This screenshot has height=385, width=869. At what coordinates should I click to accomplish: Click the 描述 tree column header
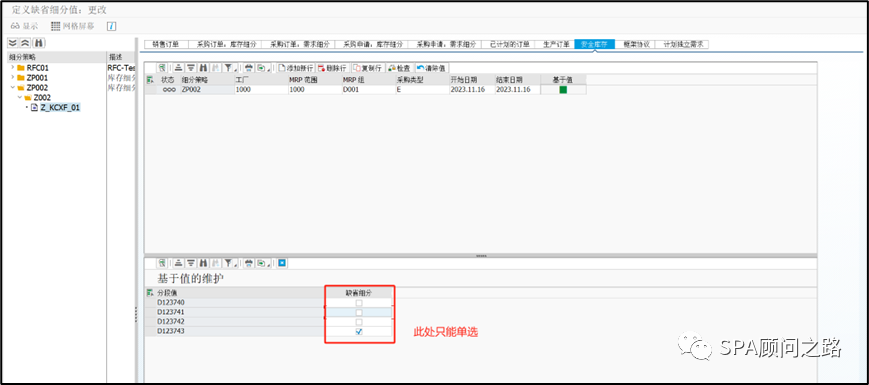[x=121, y=57]
